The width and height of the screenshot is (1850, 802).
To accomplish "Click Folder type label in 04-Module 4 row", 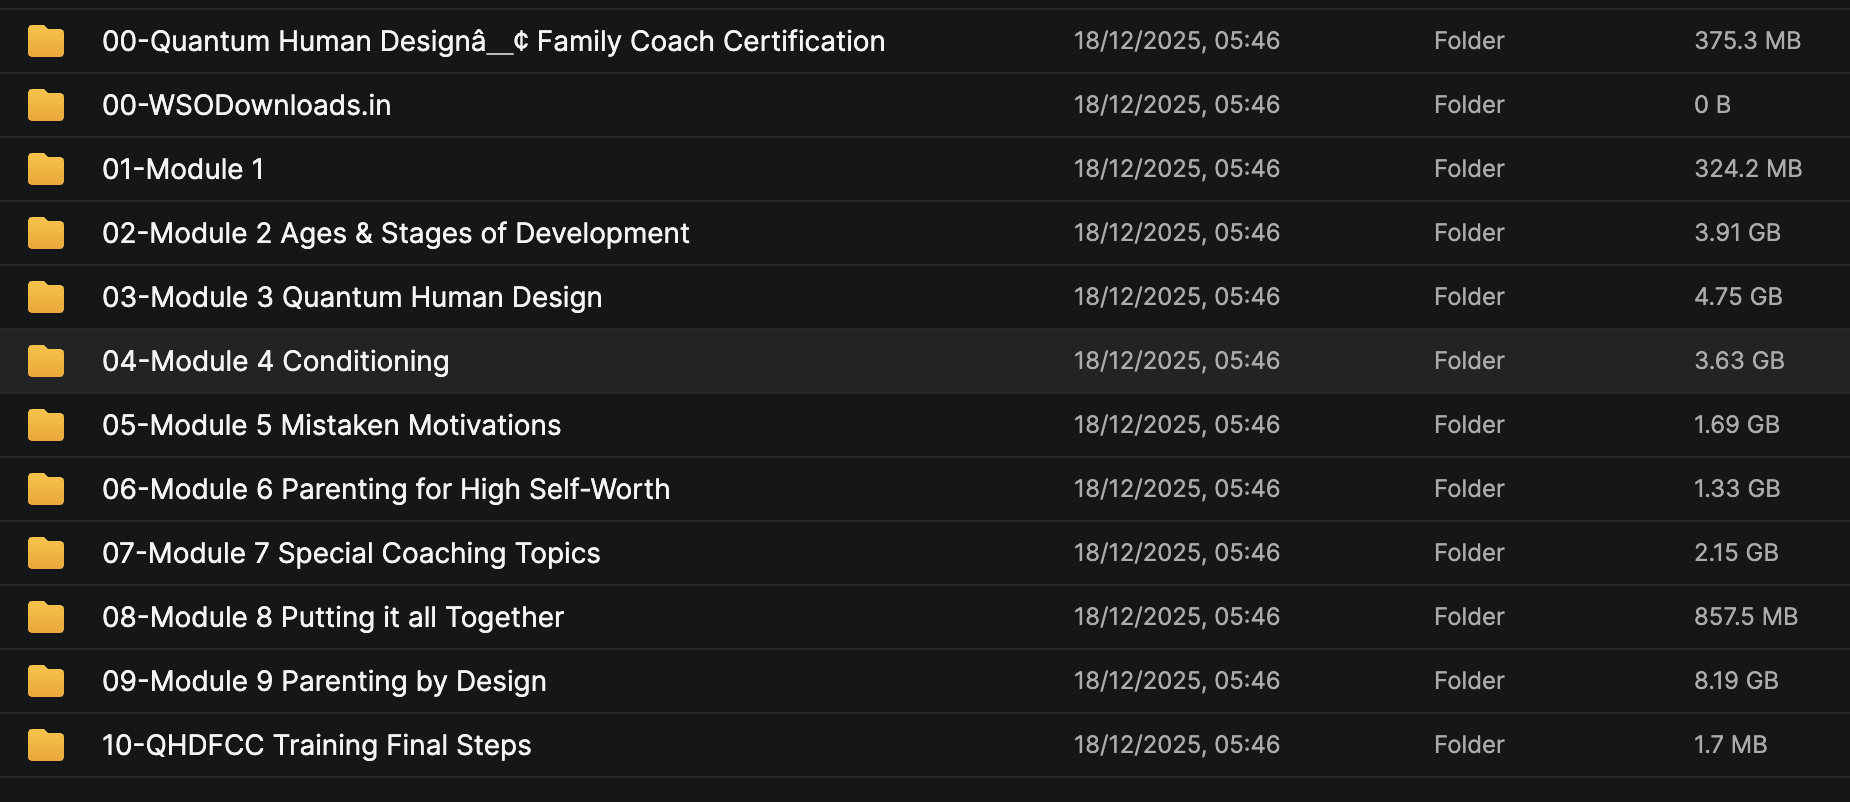I will [x=1468, y=361].
